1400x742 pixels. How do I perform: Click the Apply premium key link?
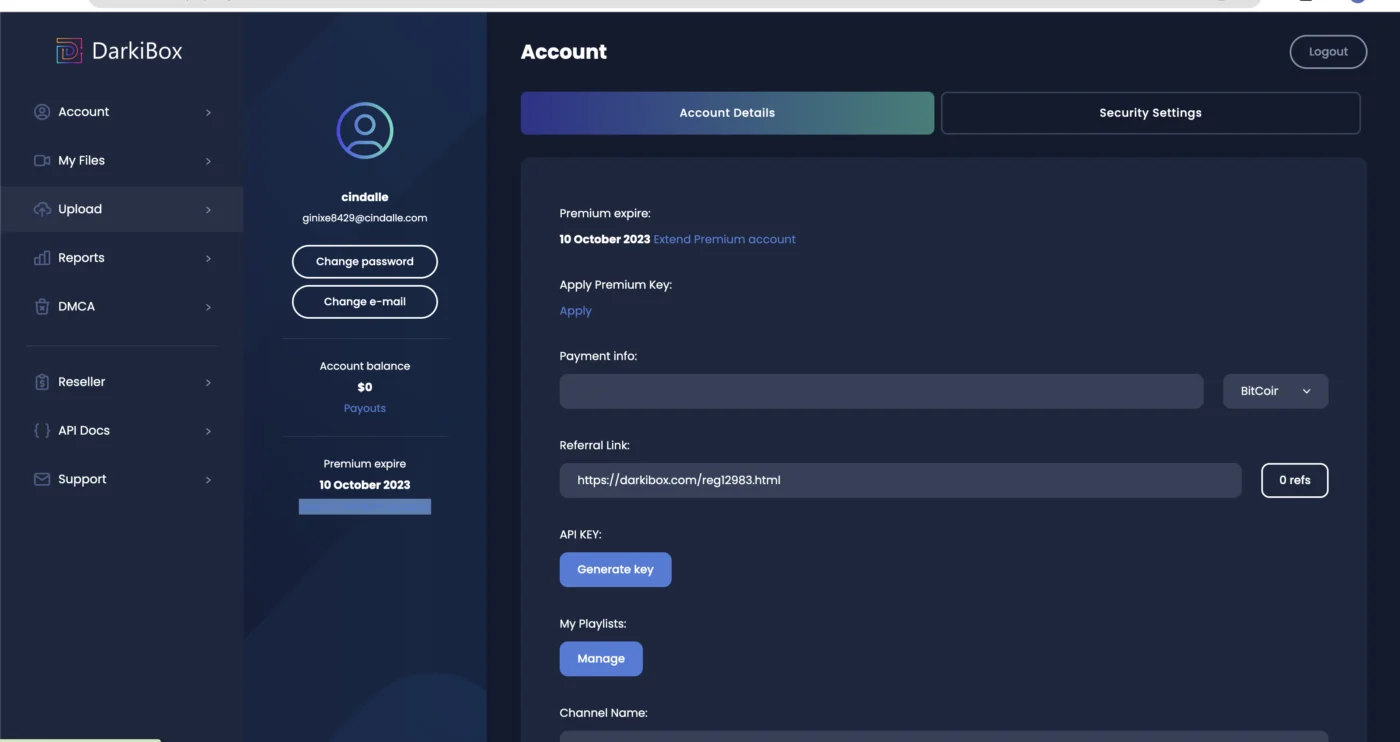point(575,311)
